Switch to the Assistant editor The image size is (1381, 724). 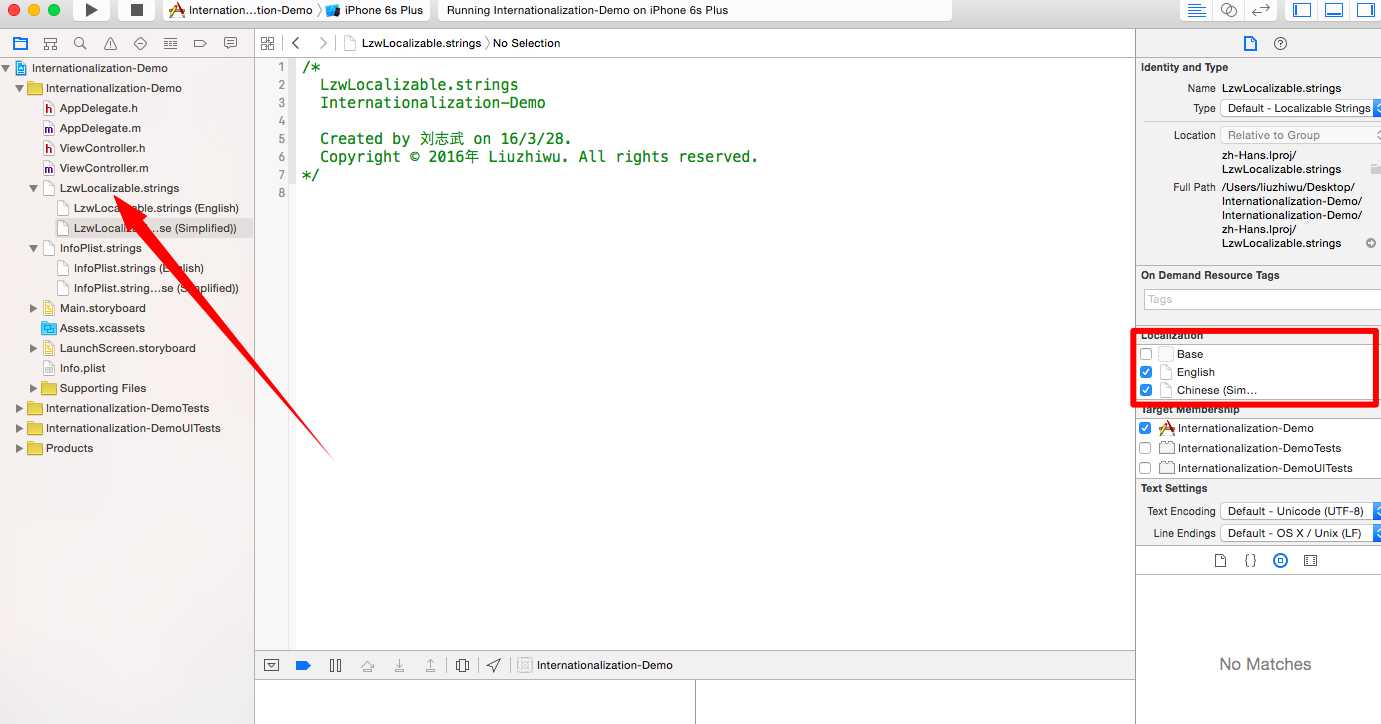1229,10
